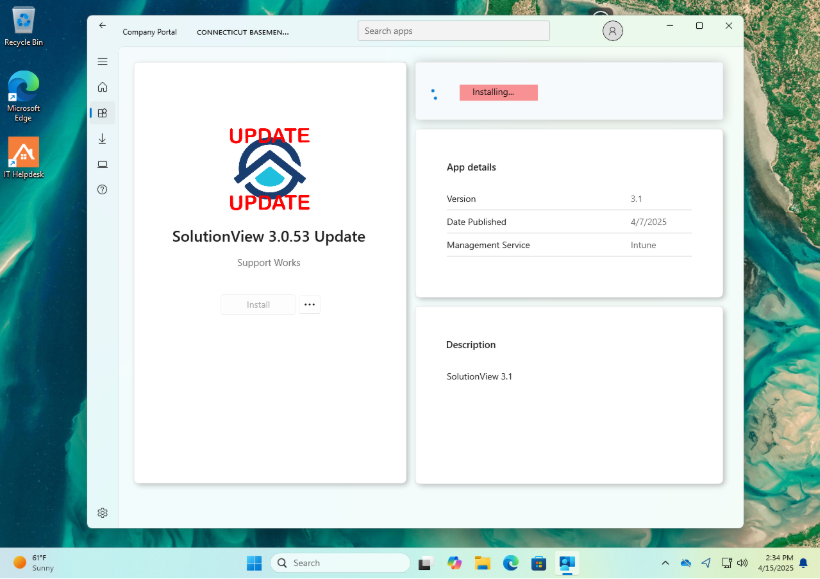Click the SolutionView Update app logo

pos(269,168)
